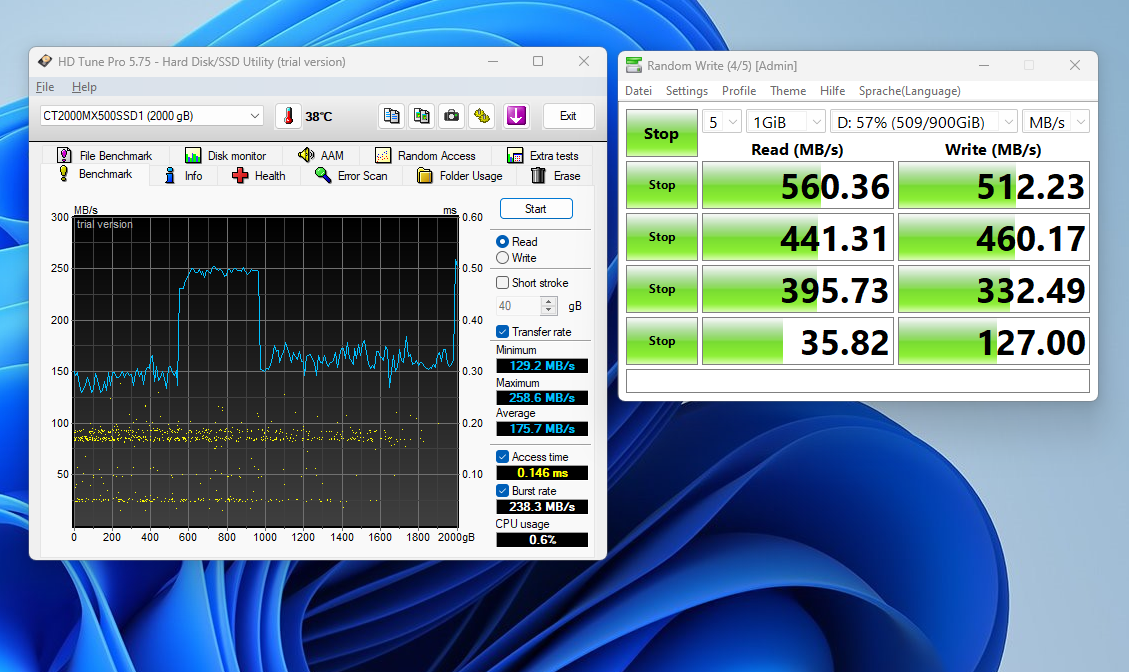Switch to the AAM tab
This screenshot has height=672, width=1129.
[x=321, y=156]
